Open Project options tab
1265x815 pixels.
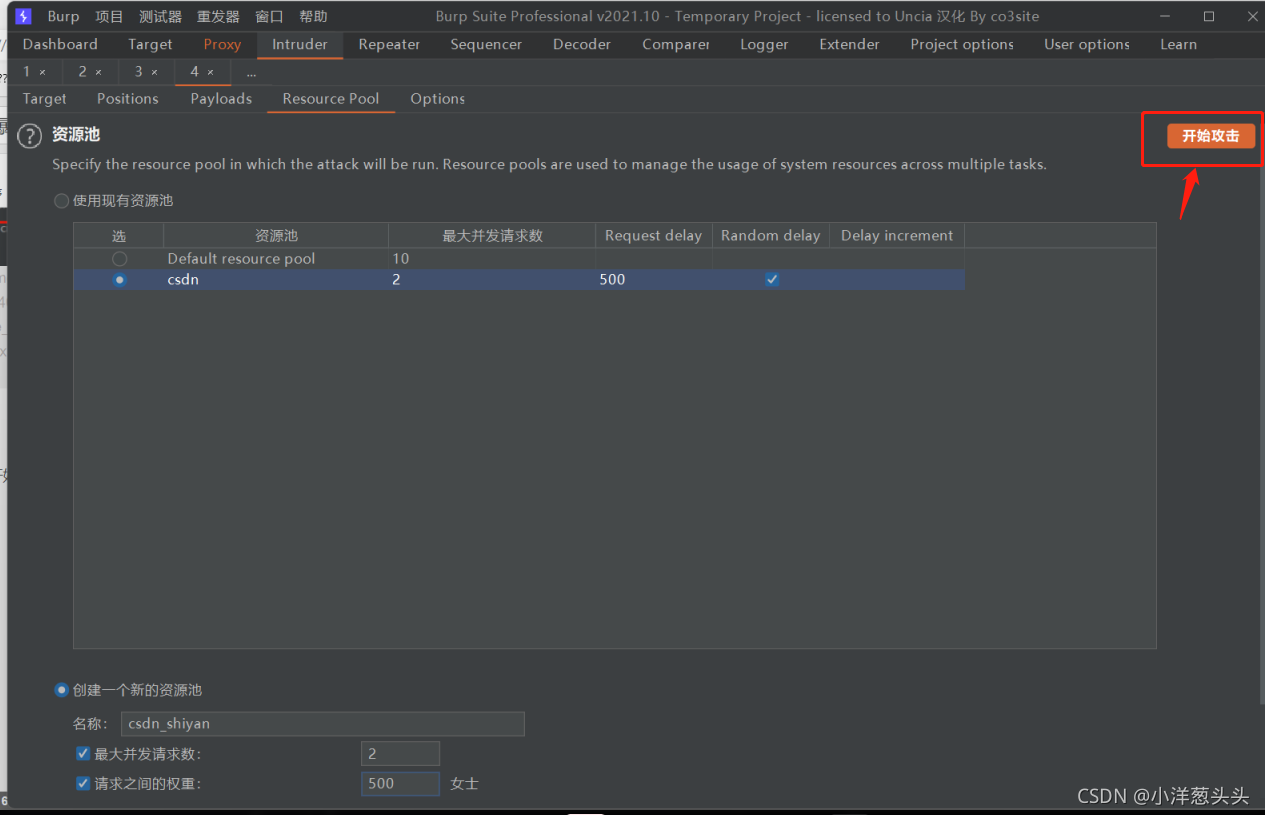(962, 44)
